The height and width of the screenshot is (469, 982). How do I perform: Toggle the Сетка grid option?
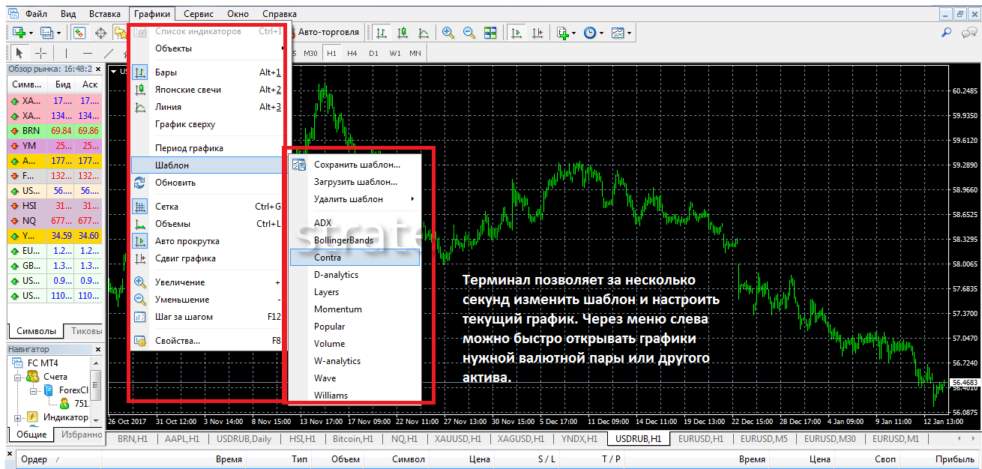(x=167, y=207)
